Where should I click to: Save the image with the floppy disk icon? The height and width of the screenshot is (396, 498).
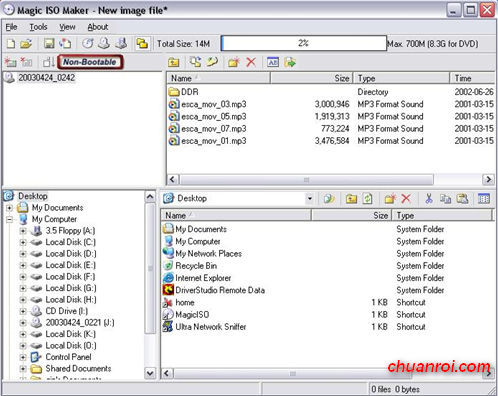(49, 44)
